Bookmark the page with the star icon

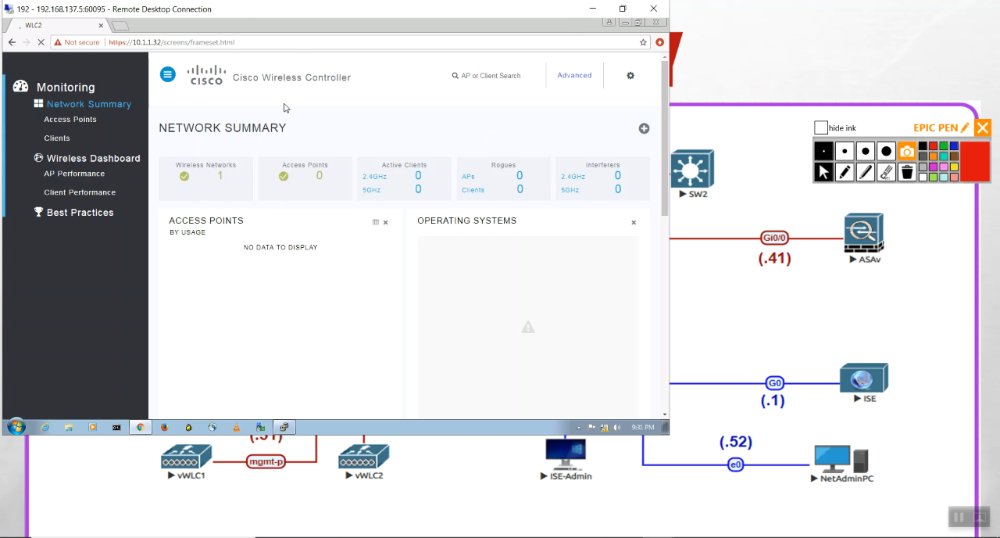[643, 42]
